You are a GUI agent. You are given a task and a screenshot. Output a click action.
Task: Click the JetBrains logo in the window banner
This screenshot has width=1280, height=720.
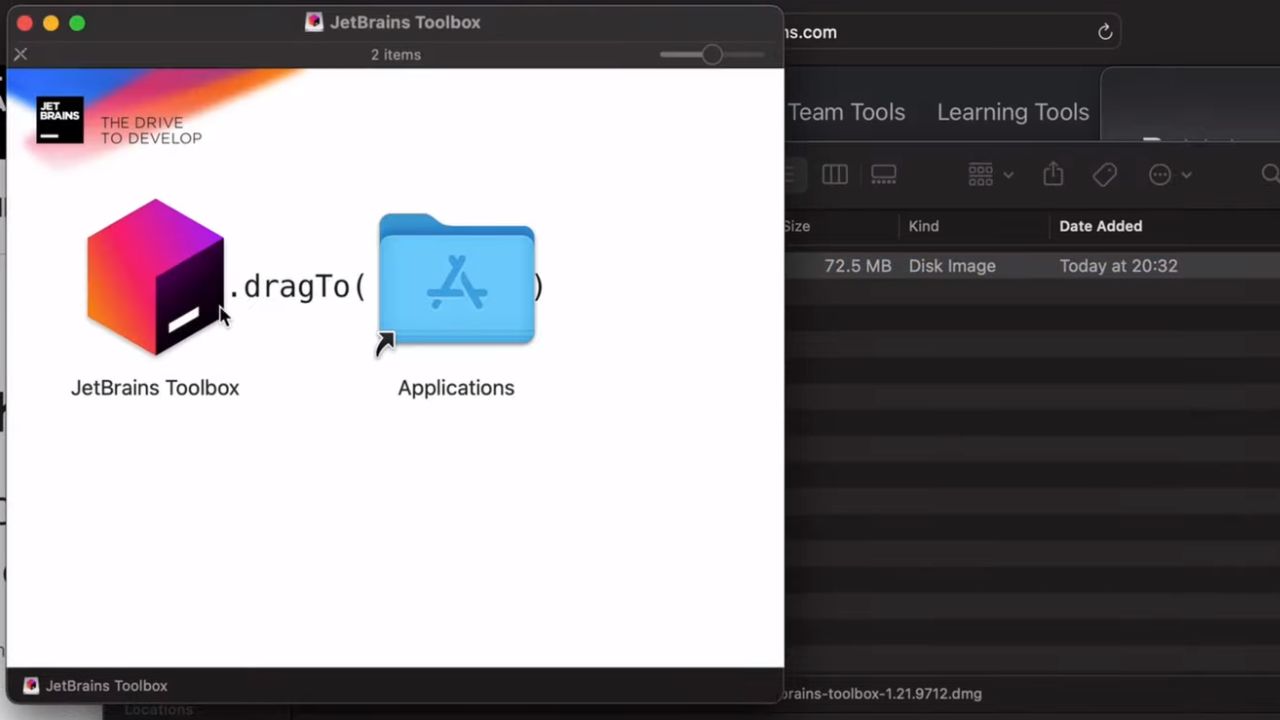[x=60, y=120]
